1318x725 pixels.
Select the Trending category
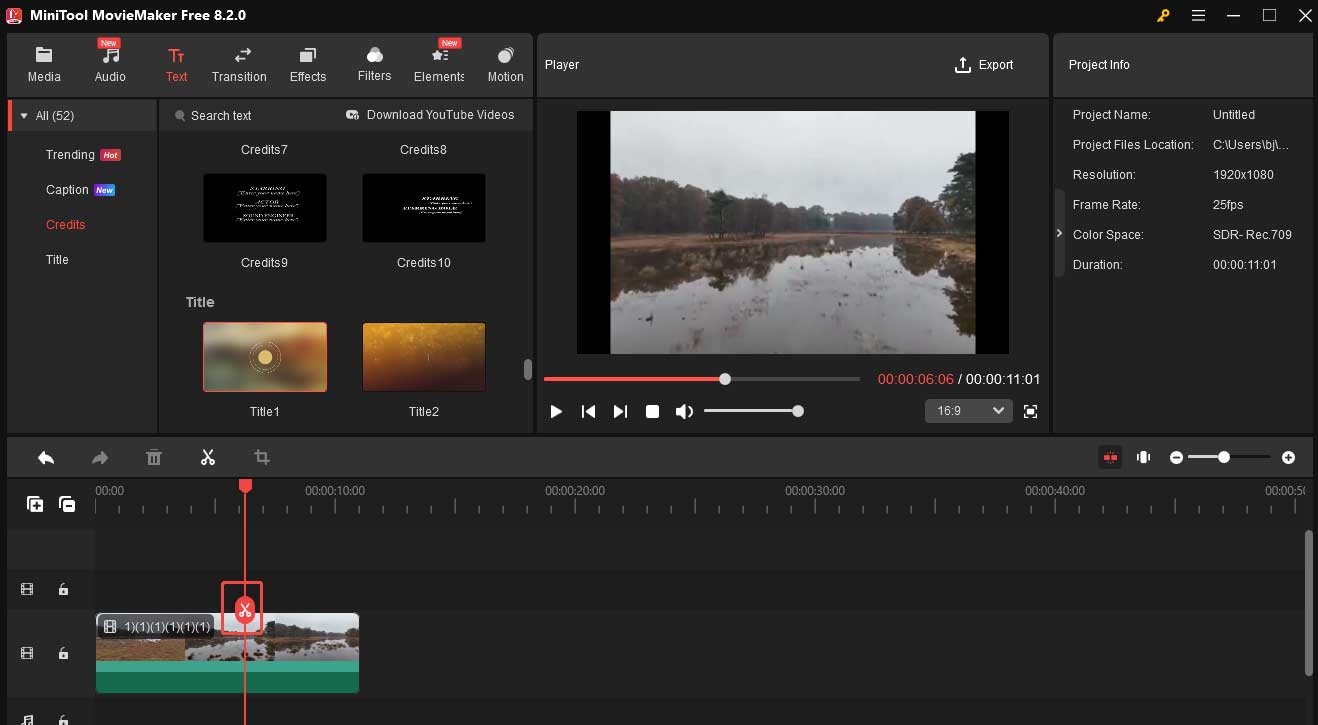[82, 155]
